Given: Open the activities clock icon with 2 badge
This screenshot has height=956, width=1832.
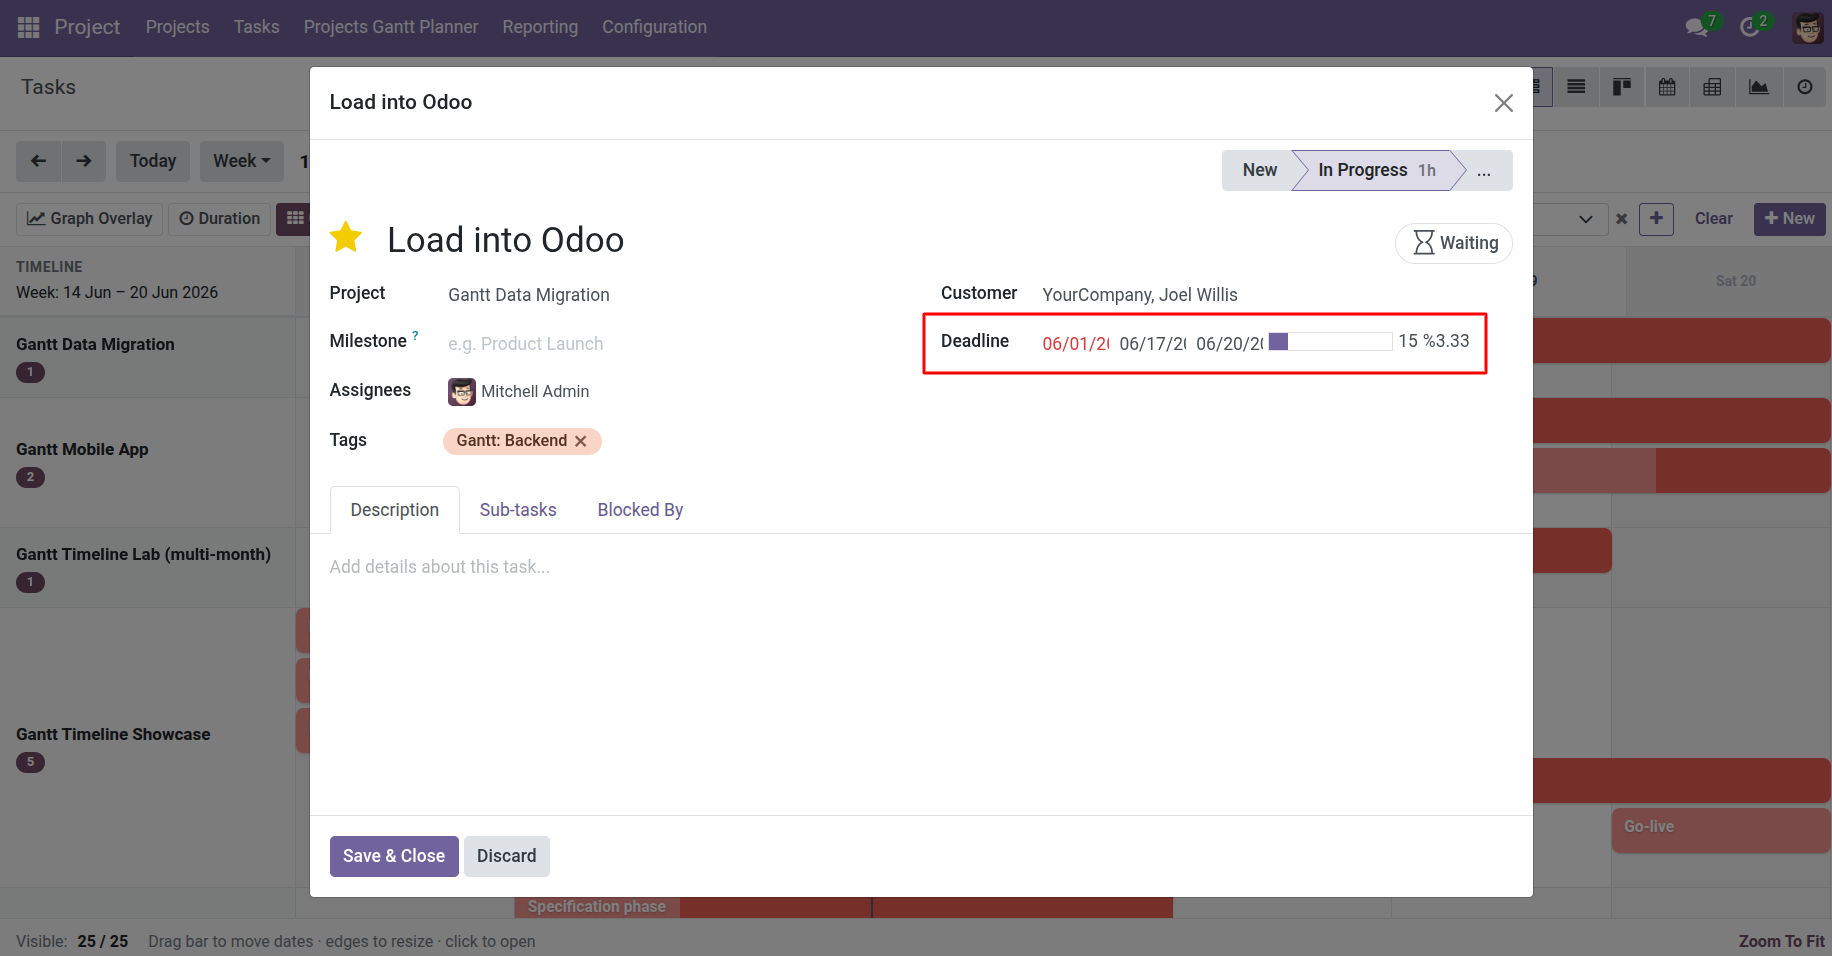Looking at the screenshot, I should (x=1750, y=27).
